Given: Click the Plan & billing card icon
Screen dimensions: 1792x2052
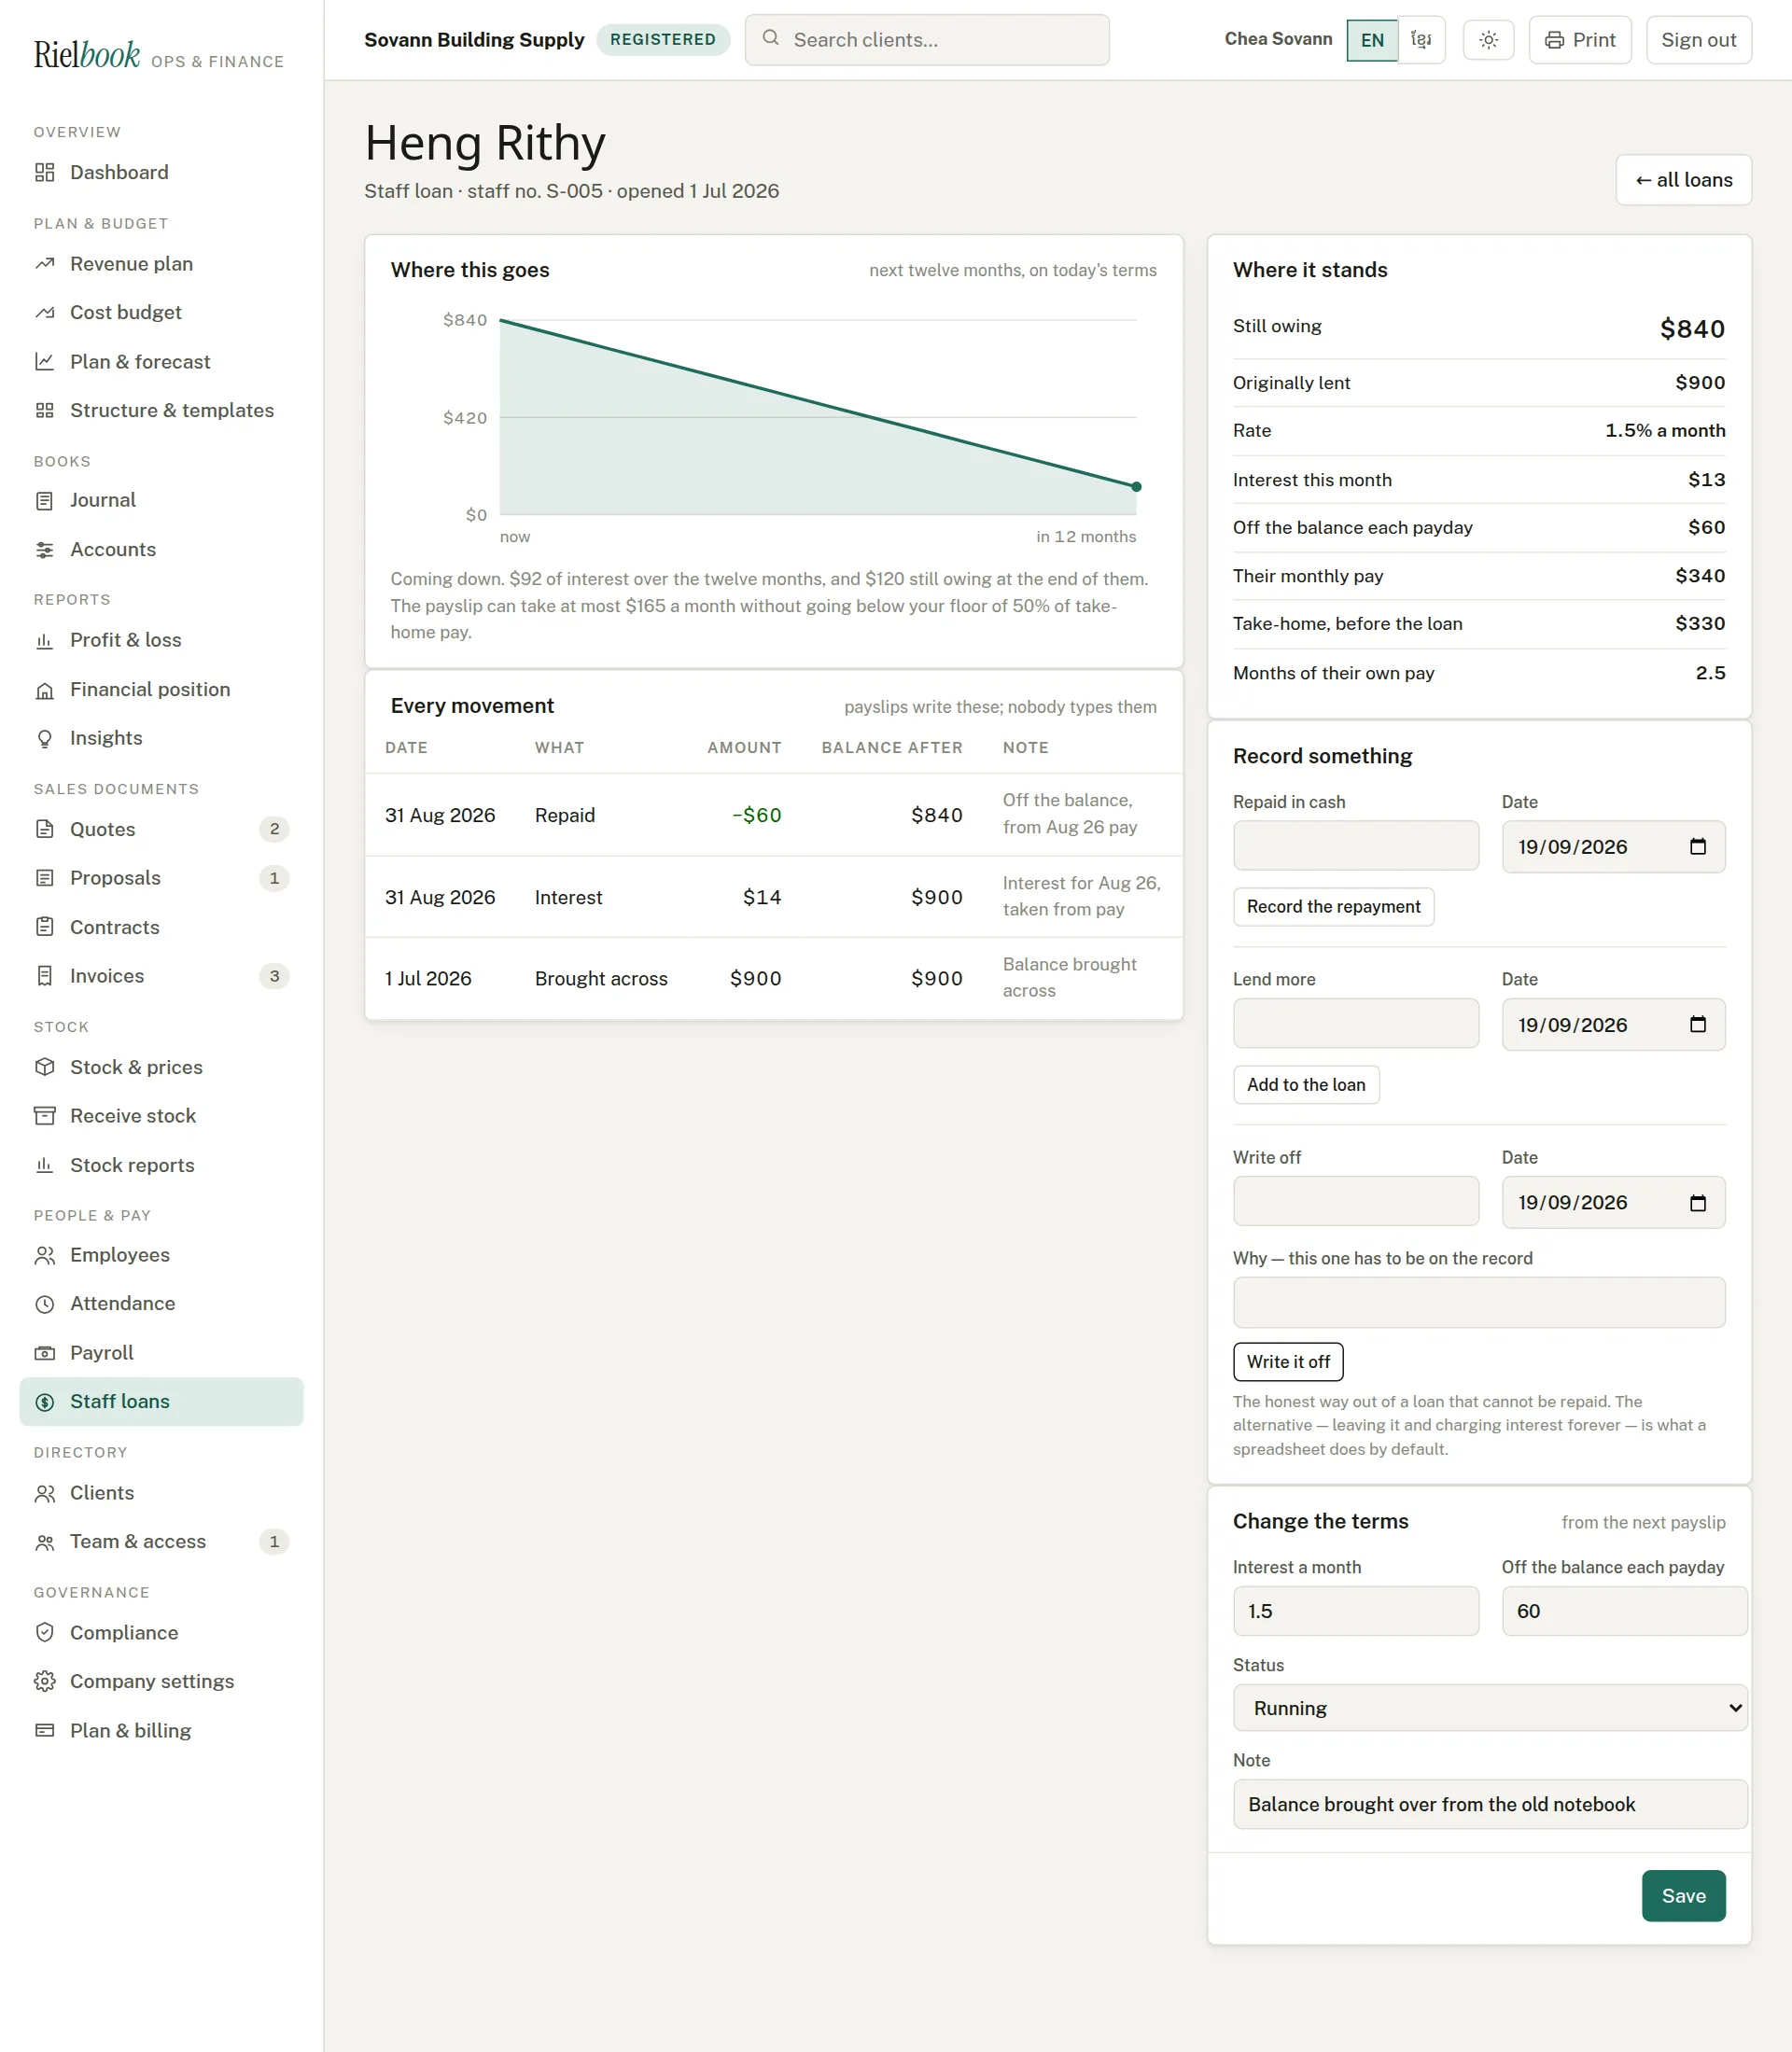Looking at the screenshot, I should click(44, 1730).
